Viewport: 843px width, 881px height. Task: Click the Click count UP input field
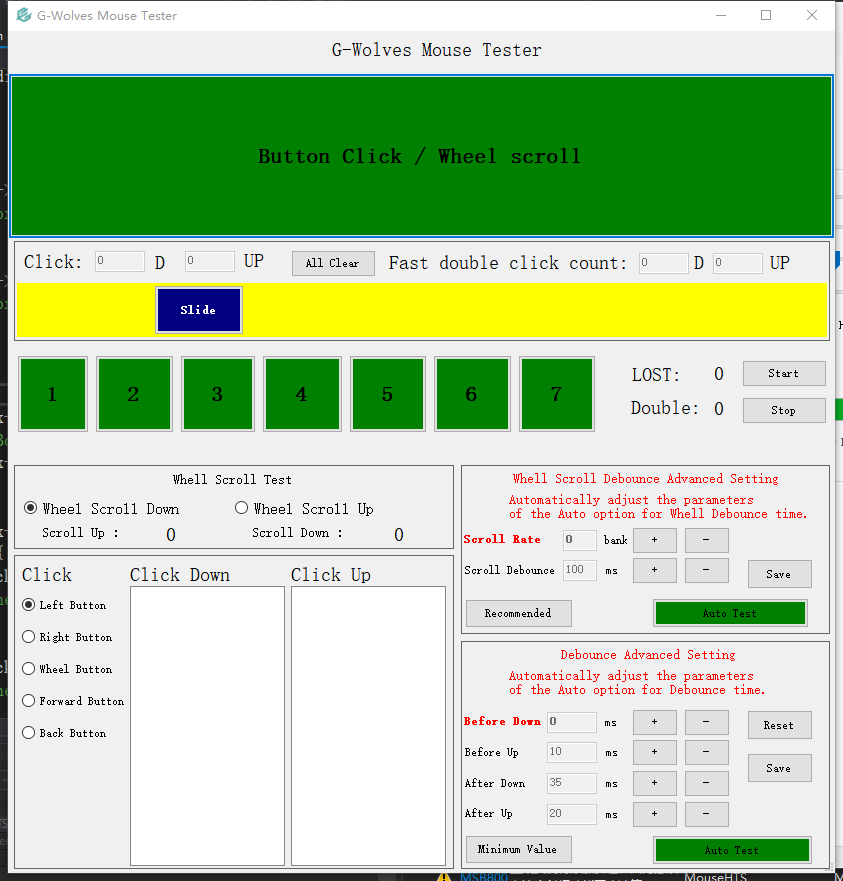pos(210,262)
